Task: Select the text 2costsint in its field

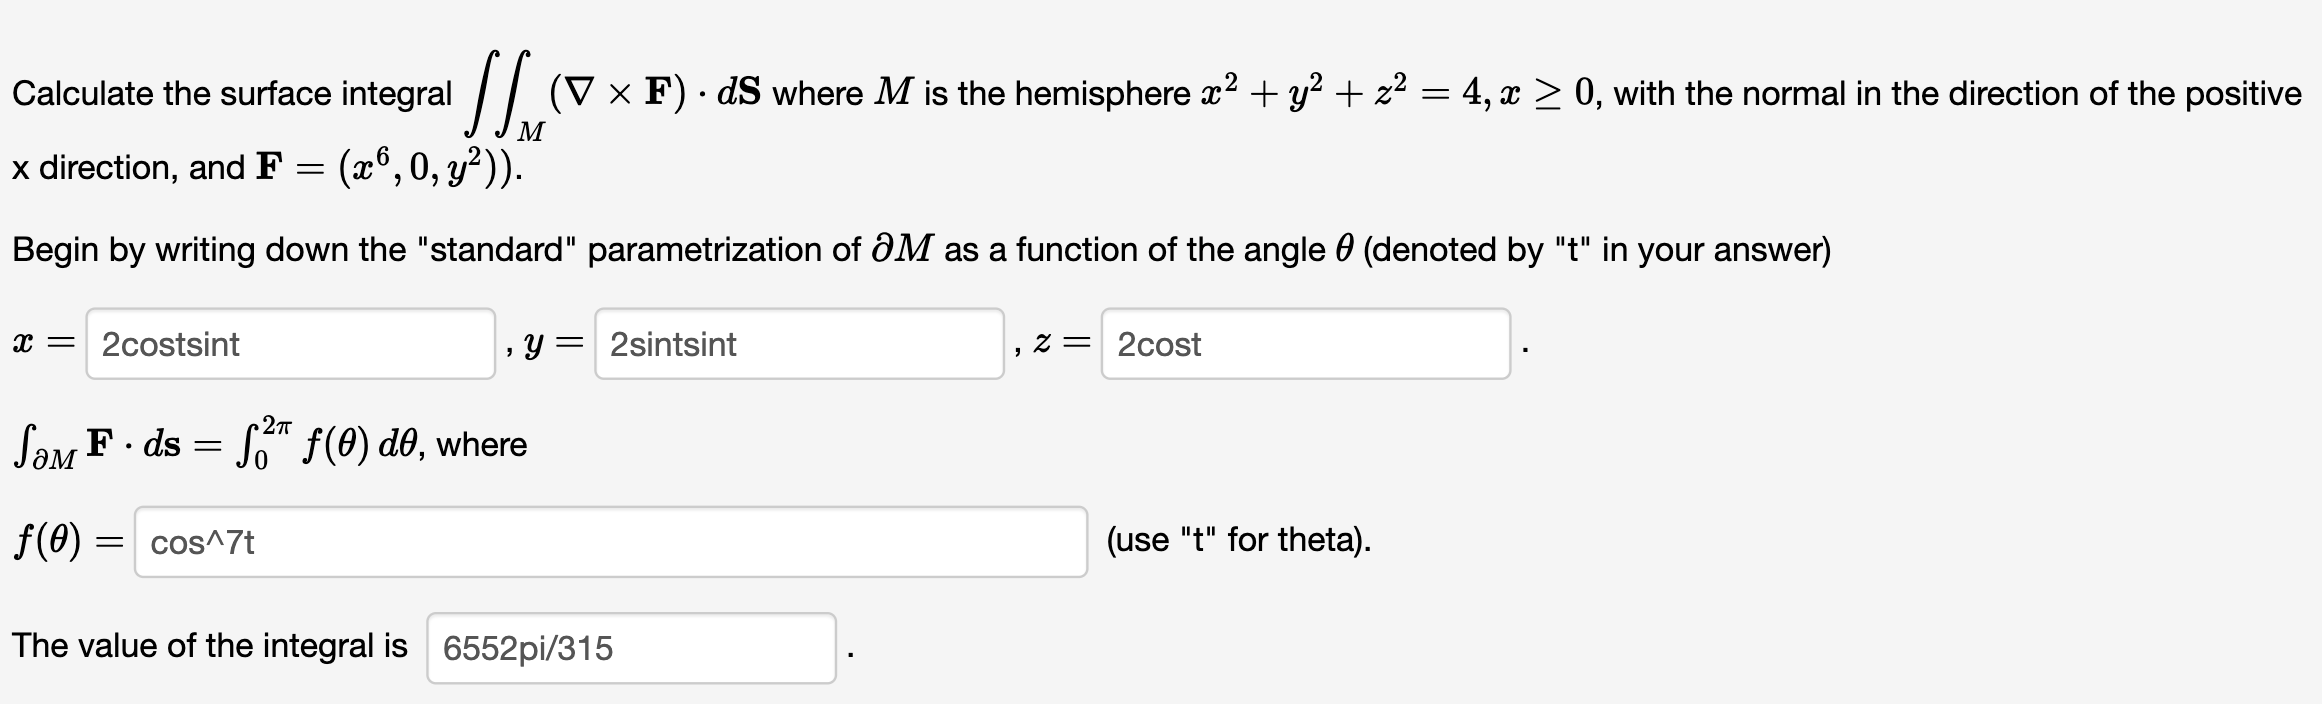Action: [x=170, y=345]
